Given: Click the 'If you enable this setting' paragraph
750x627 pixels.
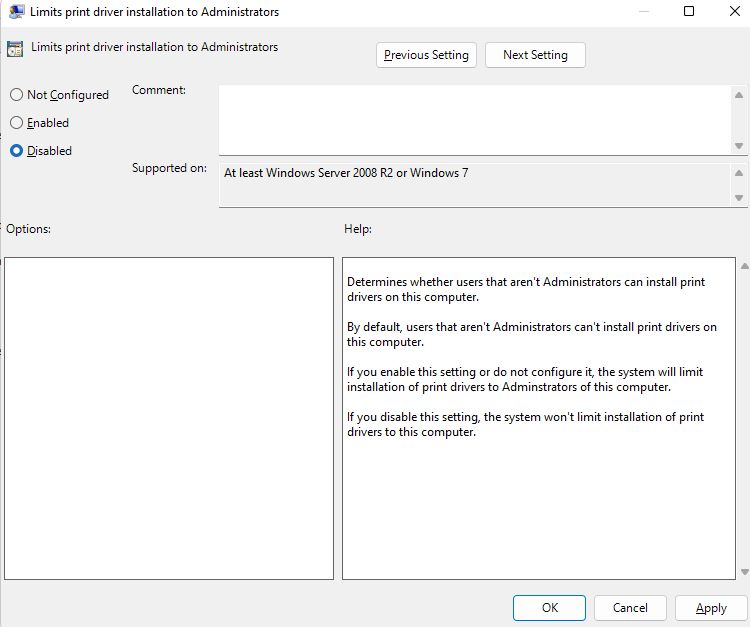Looking at the screenshot, I should (525, 379).
